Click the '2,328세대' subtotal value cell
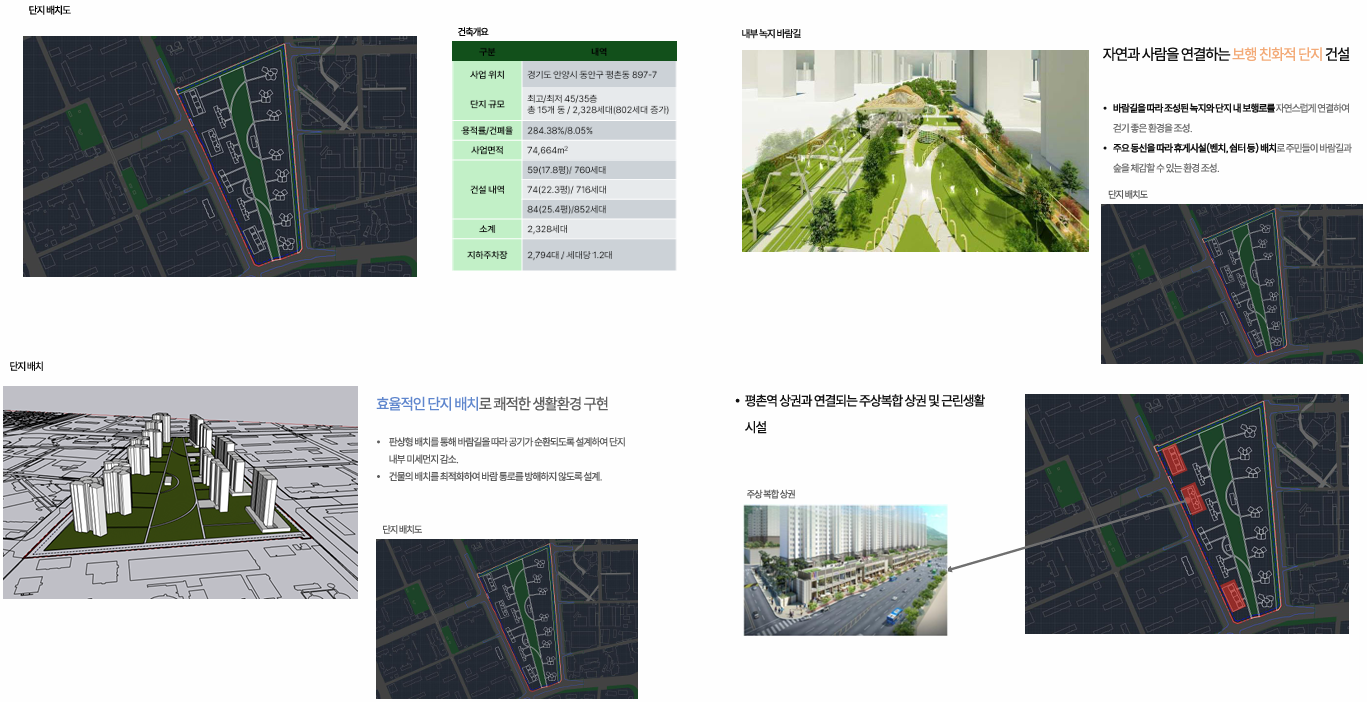This screenshot has height=702, width=1367. coord(599,229)
